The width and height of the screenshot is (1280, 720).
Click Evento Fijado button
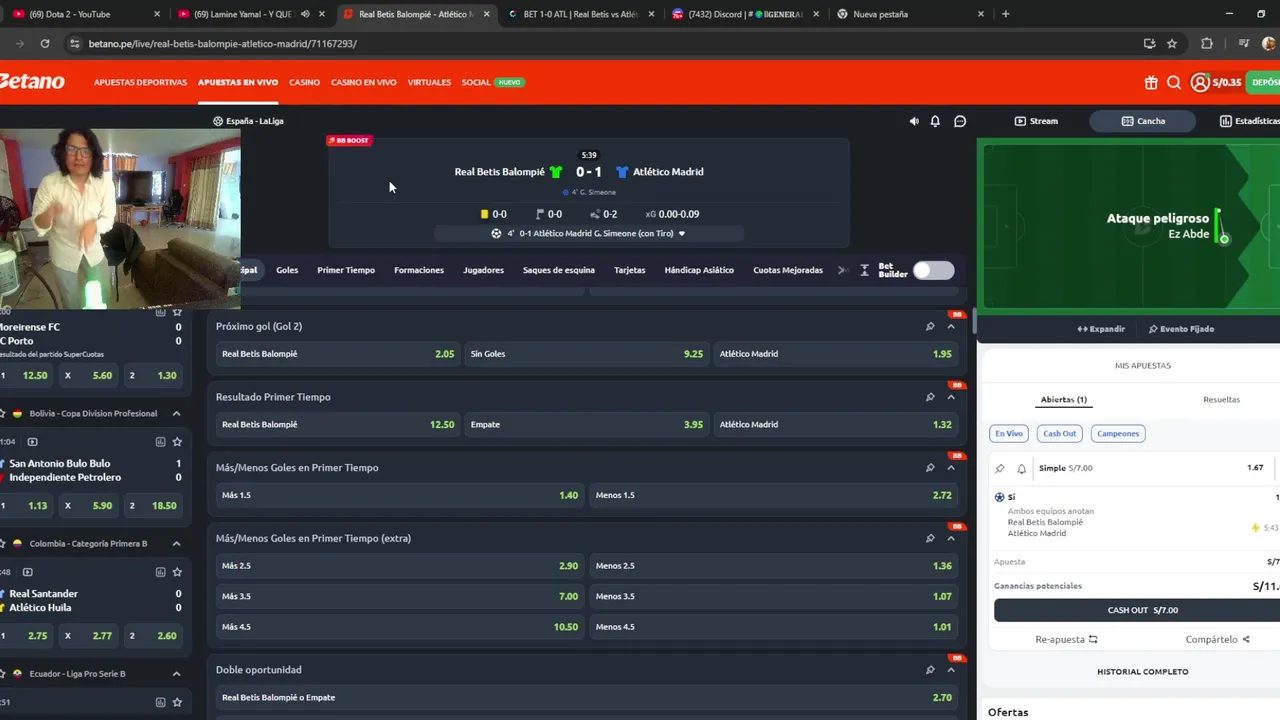[1181, 329]
